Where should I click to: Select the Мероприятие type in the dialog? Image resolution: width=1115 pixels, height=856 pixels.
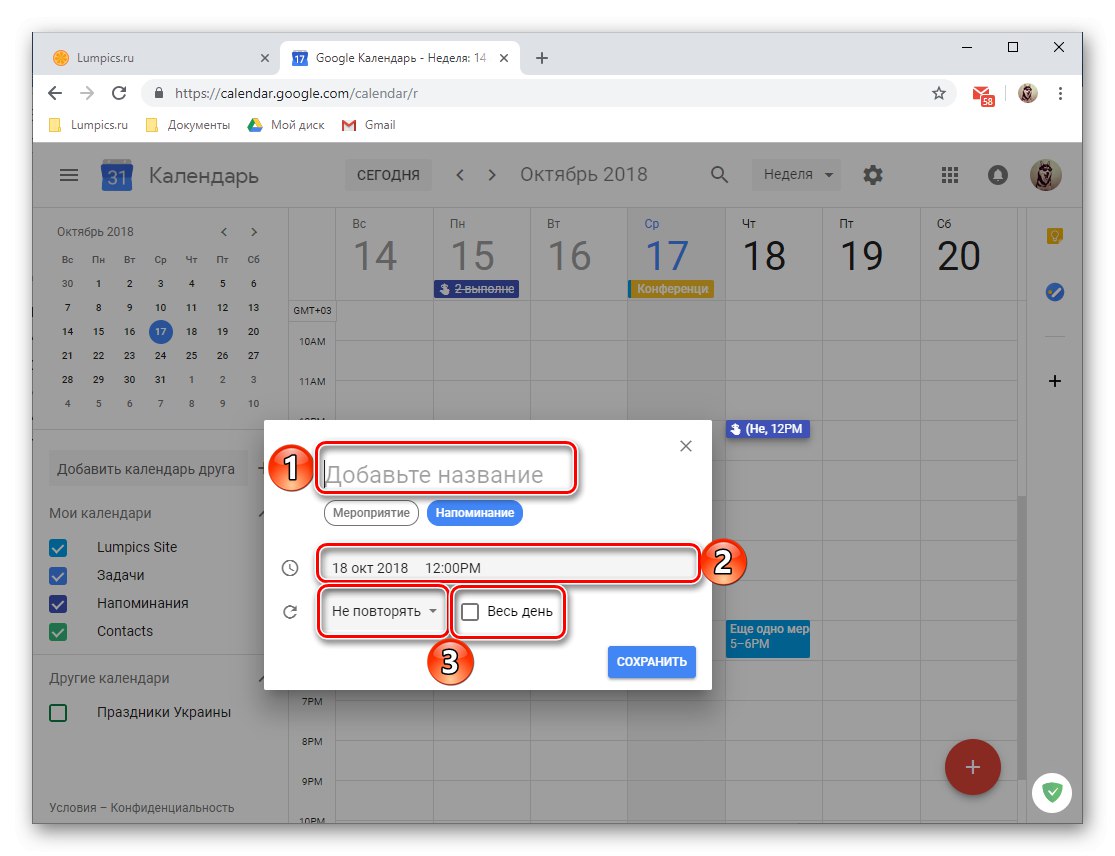(x=371, y=512)
